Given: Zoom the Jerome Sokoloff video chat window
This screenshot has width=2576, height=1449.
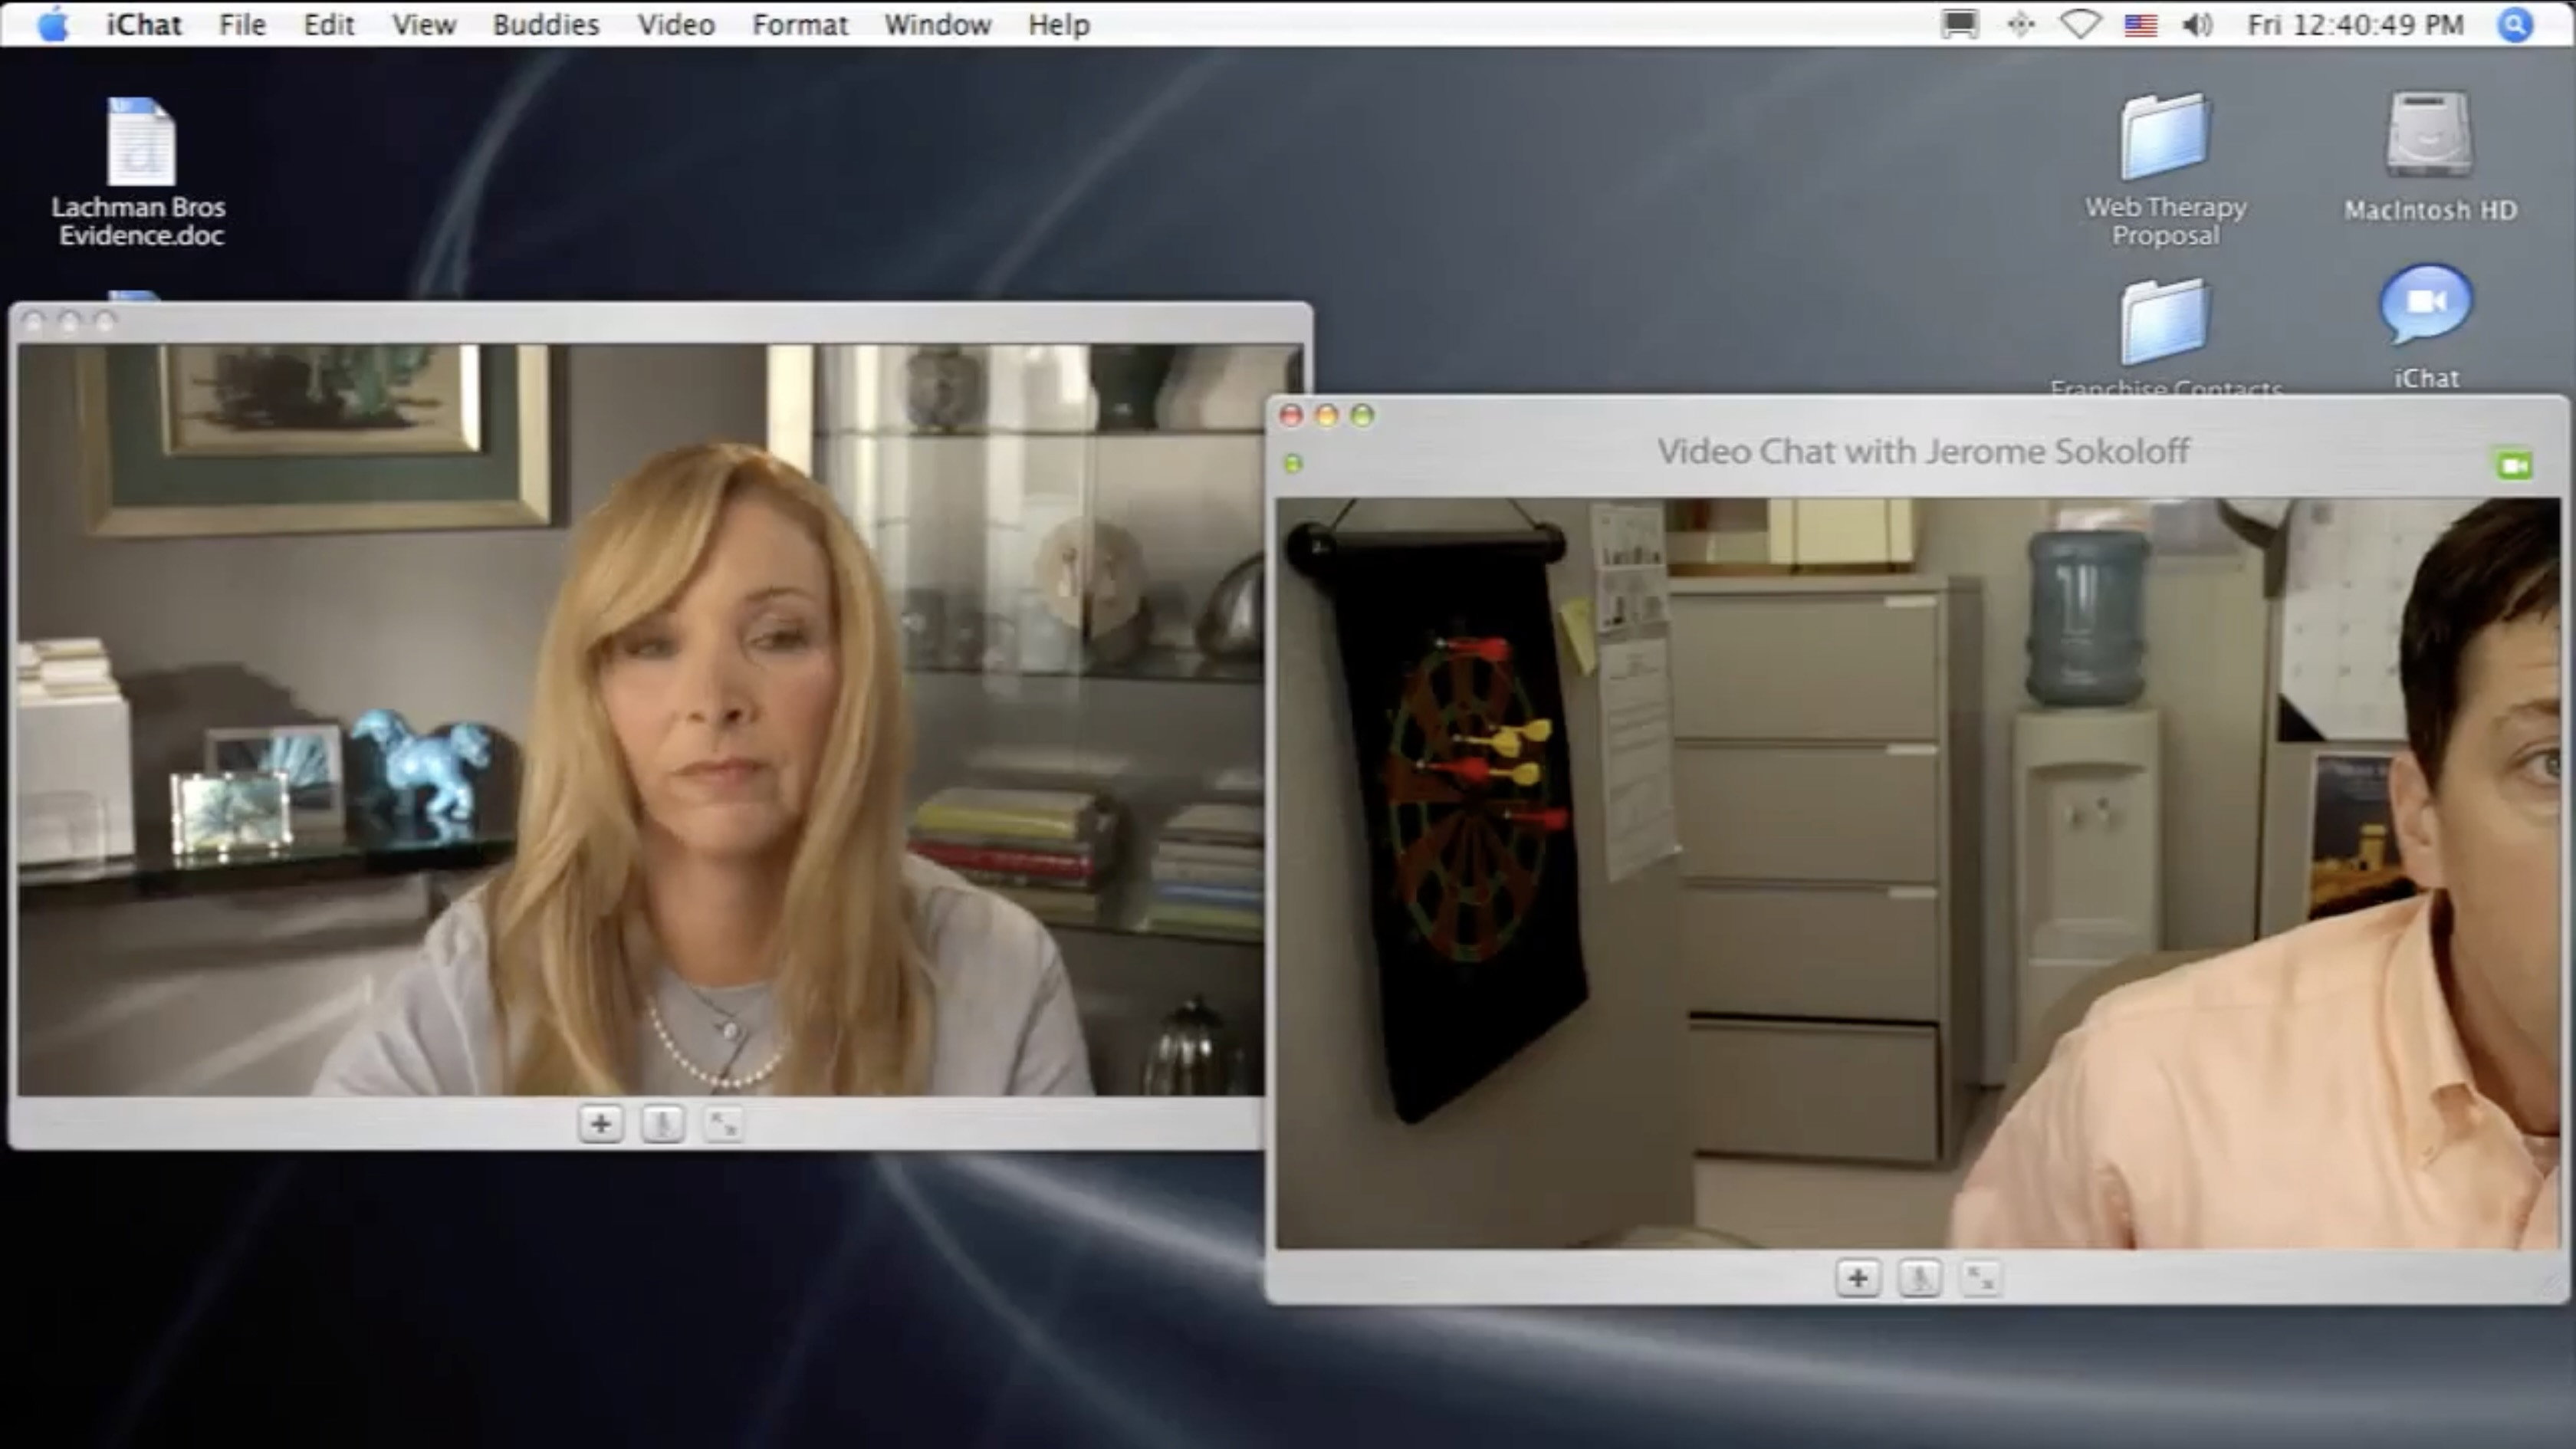Looking at the screenshot, I should coord(1362,415).
